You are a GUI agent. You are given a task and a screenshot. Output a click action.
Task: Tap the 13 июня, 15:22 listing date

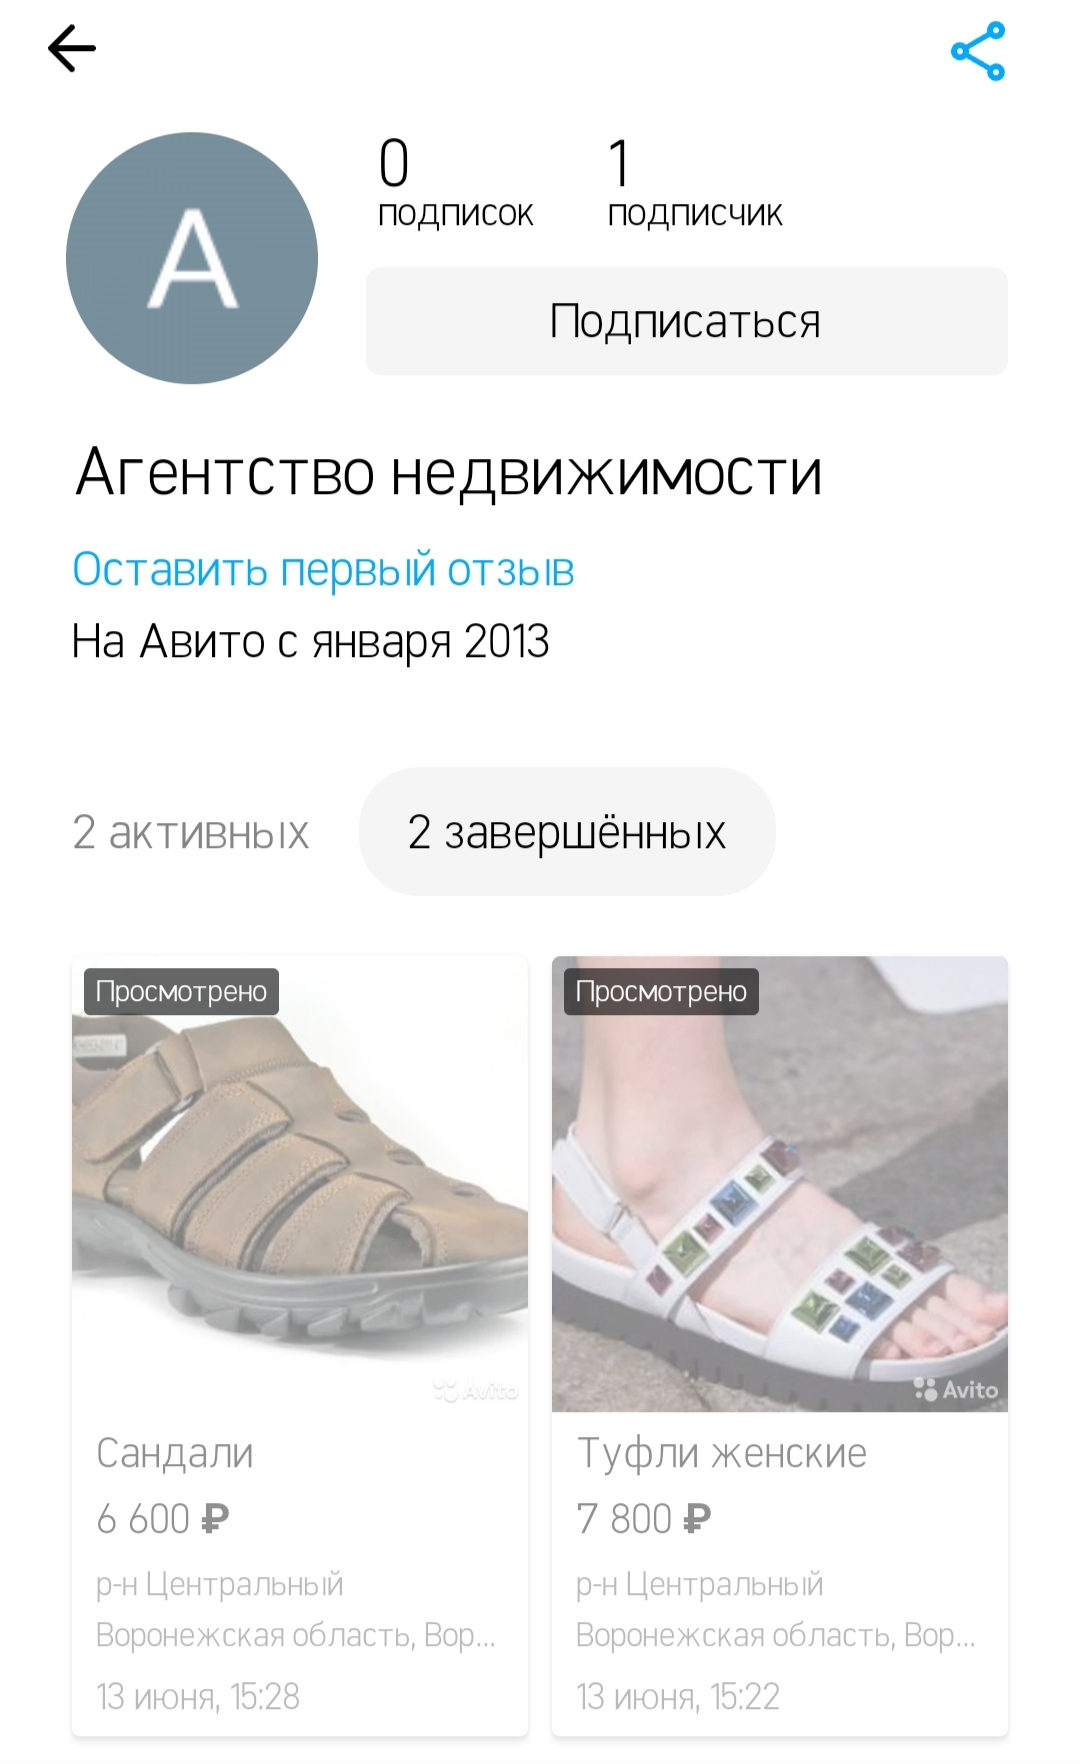[678, 1696]
